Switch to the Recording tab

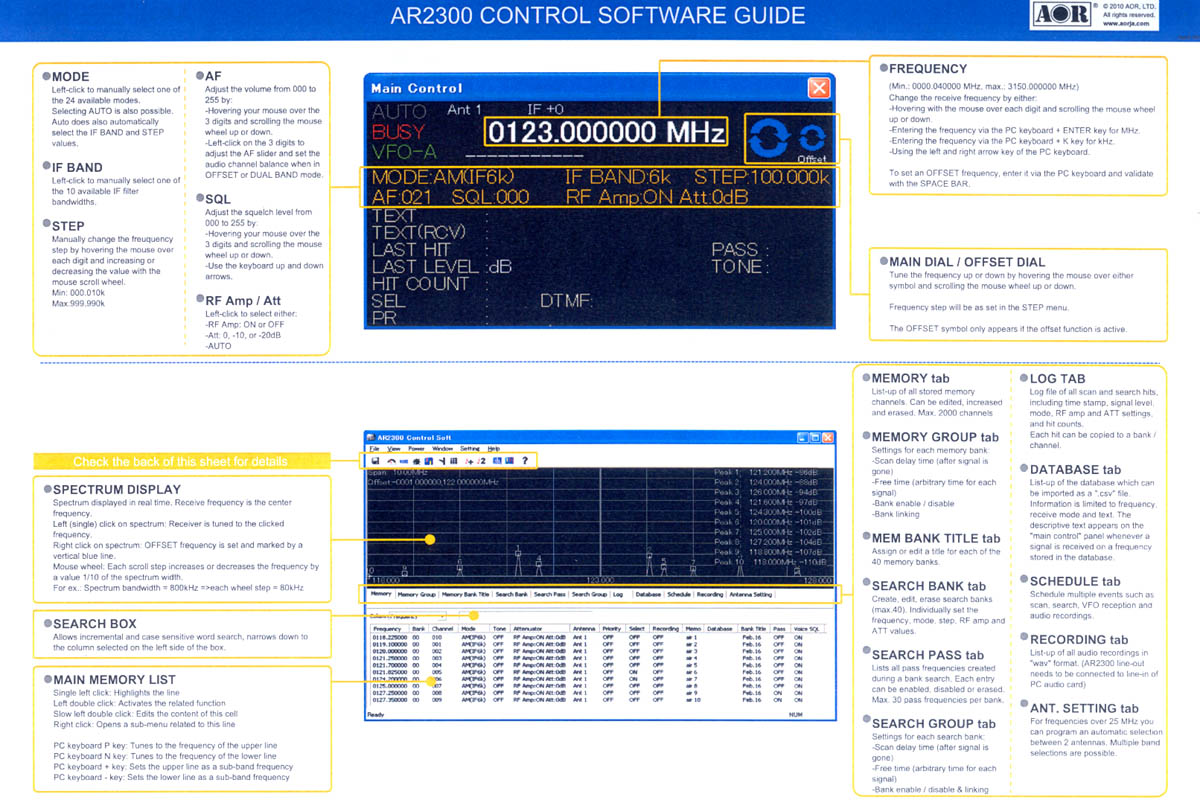click(x=710, y=594)
